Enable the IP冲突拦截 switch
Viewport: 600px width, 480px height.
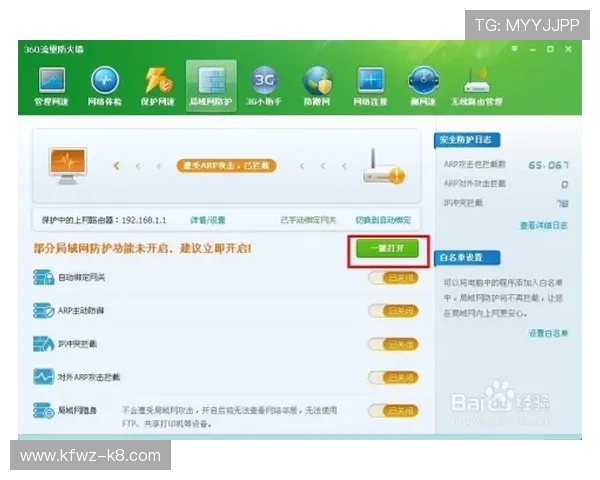click(393, 344)
